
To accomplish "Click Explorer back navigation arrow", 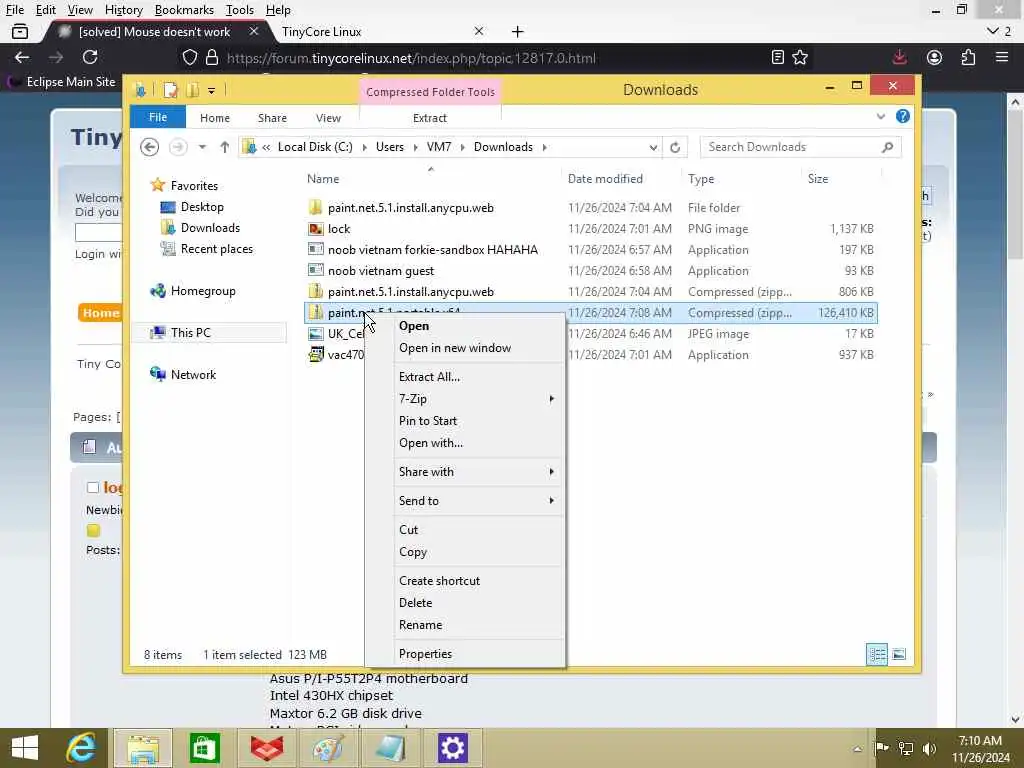I will coord(150,147).
